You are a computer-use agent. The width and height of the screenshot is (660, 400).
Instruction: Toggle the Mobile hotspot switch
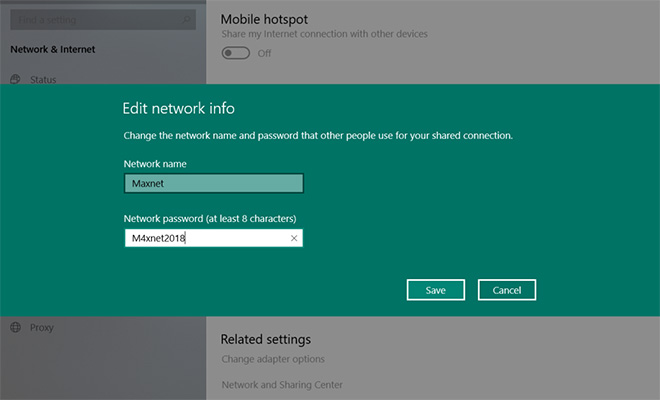click(x=236, y=53)
